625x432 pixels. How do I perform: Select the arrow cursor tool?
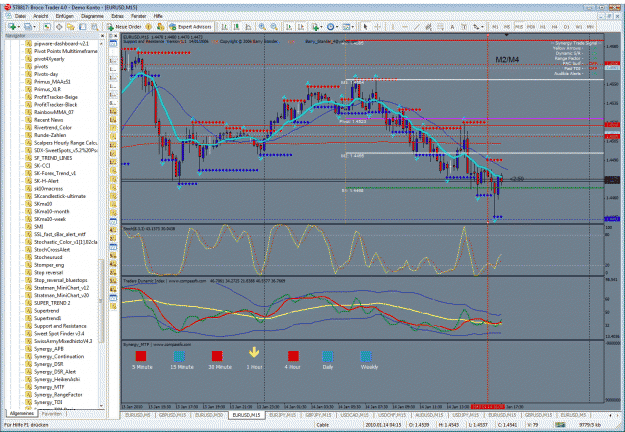[365, 27]
